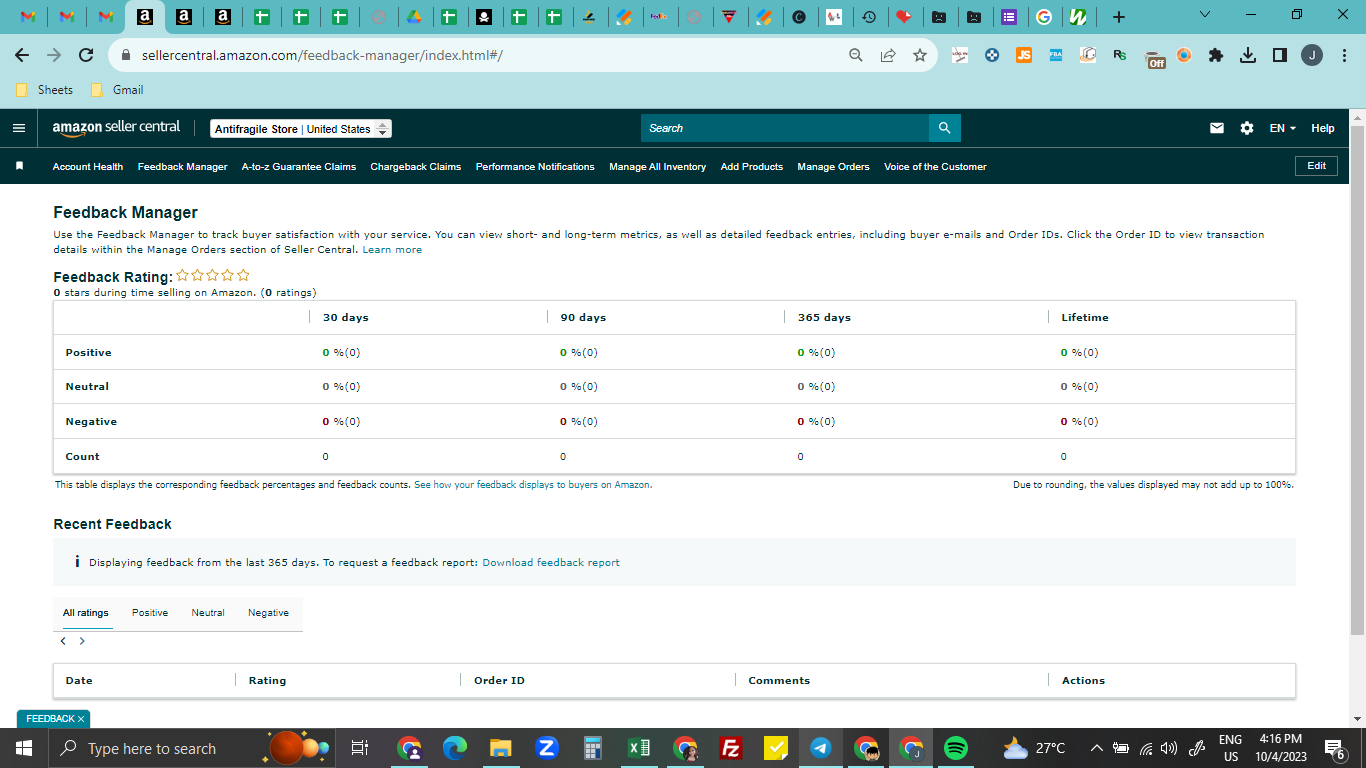Open Voice of the Customer
1366x768 pixels.
(935, 167)
